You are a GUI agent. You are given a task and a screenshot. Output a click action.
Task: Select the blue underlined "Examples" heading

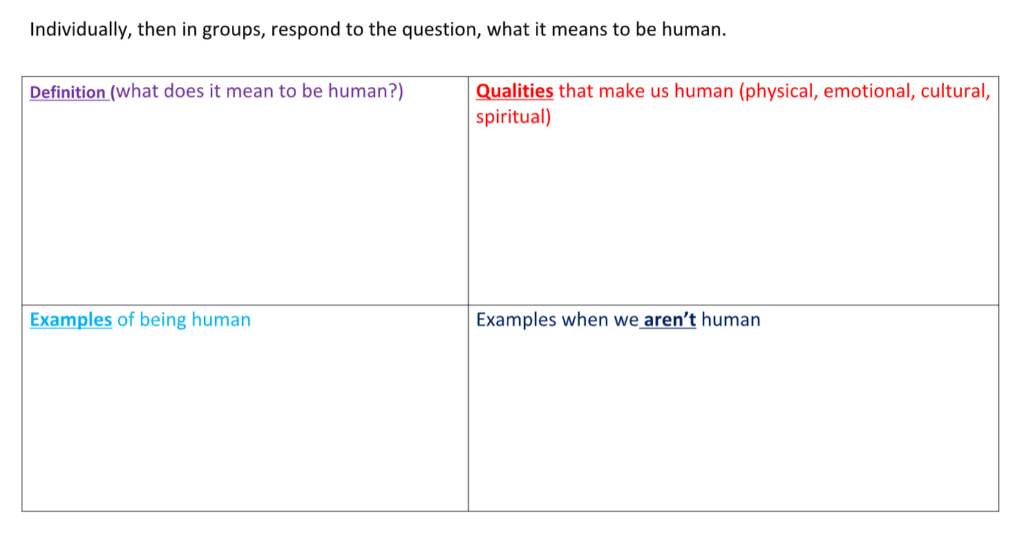(x=71, y=320)
